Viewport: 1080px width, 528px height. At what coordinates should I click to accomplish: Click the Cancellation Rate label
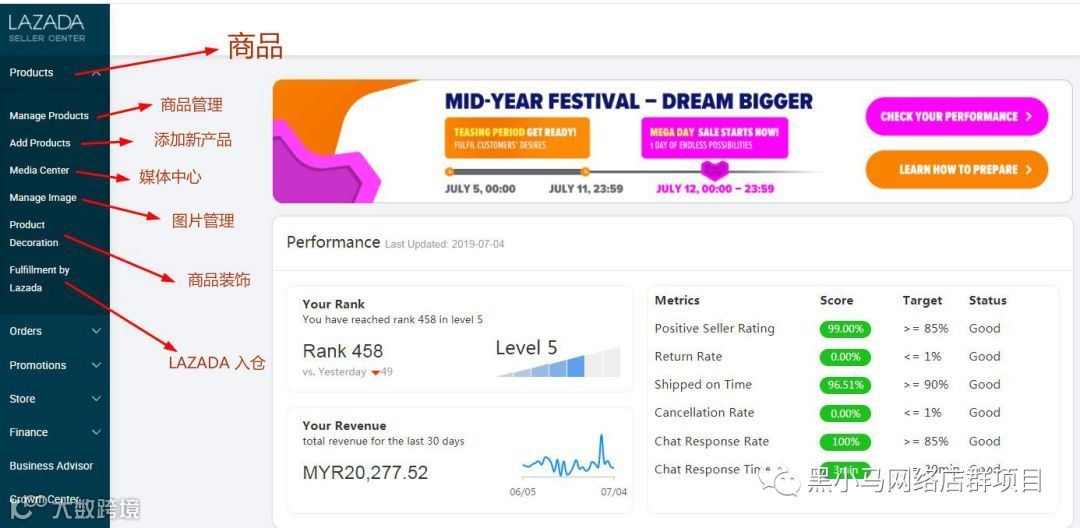704,412
